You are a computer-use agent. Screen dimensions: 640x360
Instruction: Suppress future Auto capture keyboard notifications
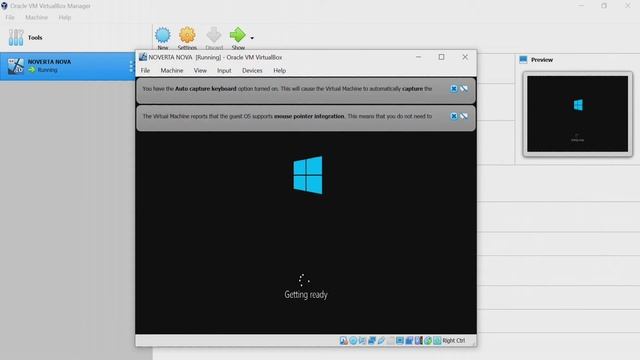464,89
